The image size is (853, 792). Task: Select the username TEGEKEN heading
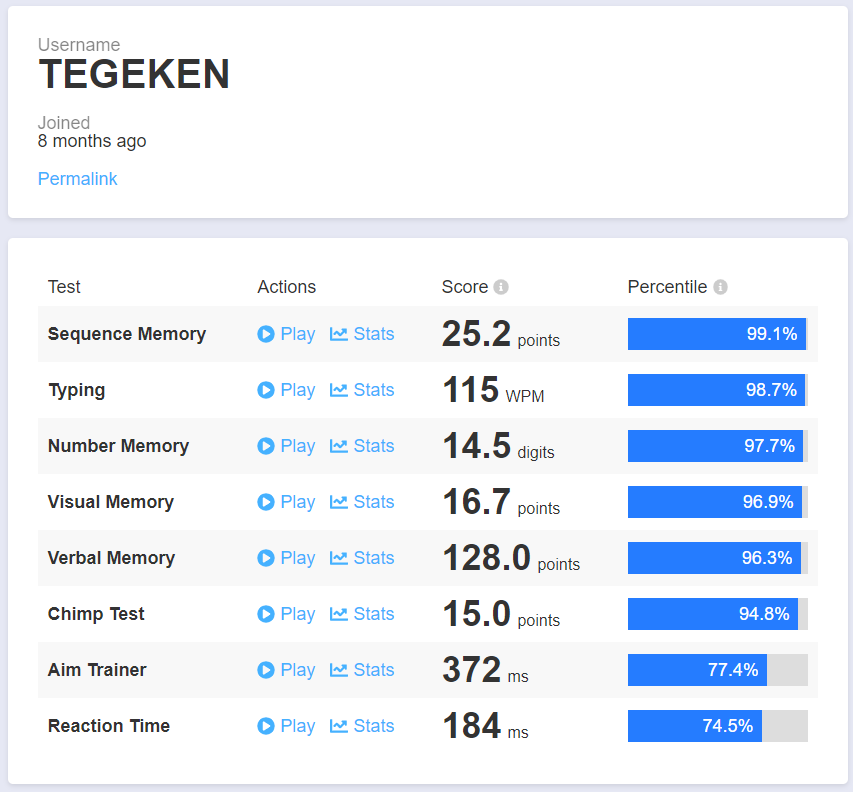(x=133, y=74)
